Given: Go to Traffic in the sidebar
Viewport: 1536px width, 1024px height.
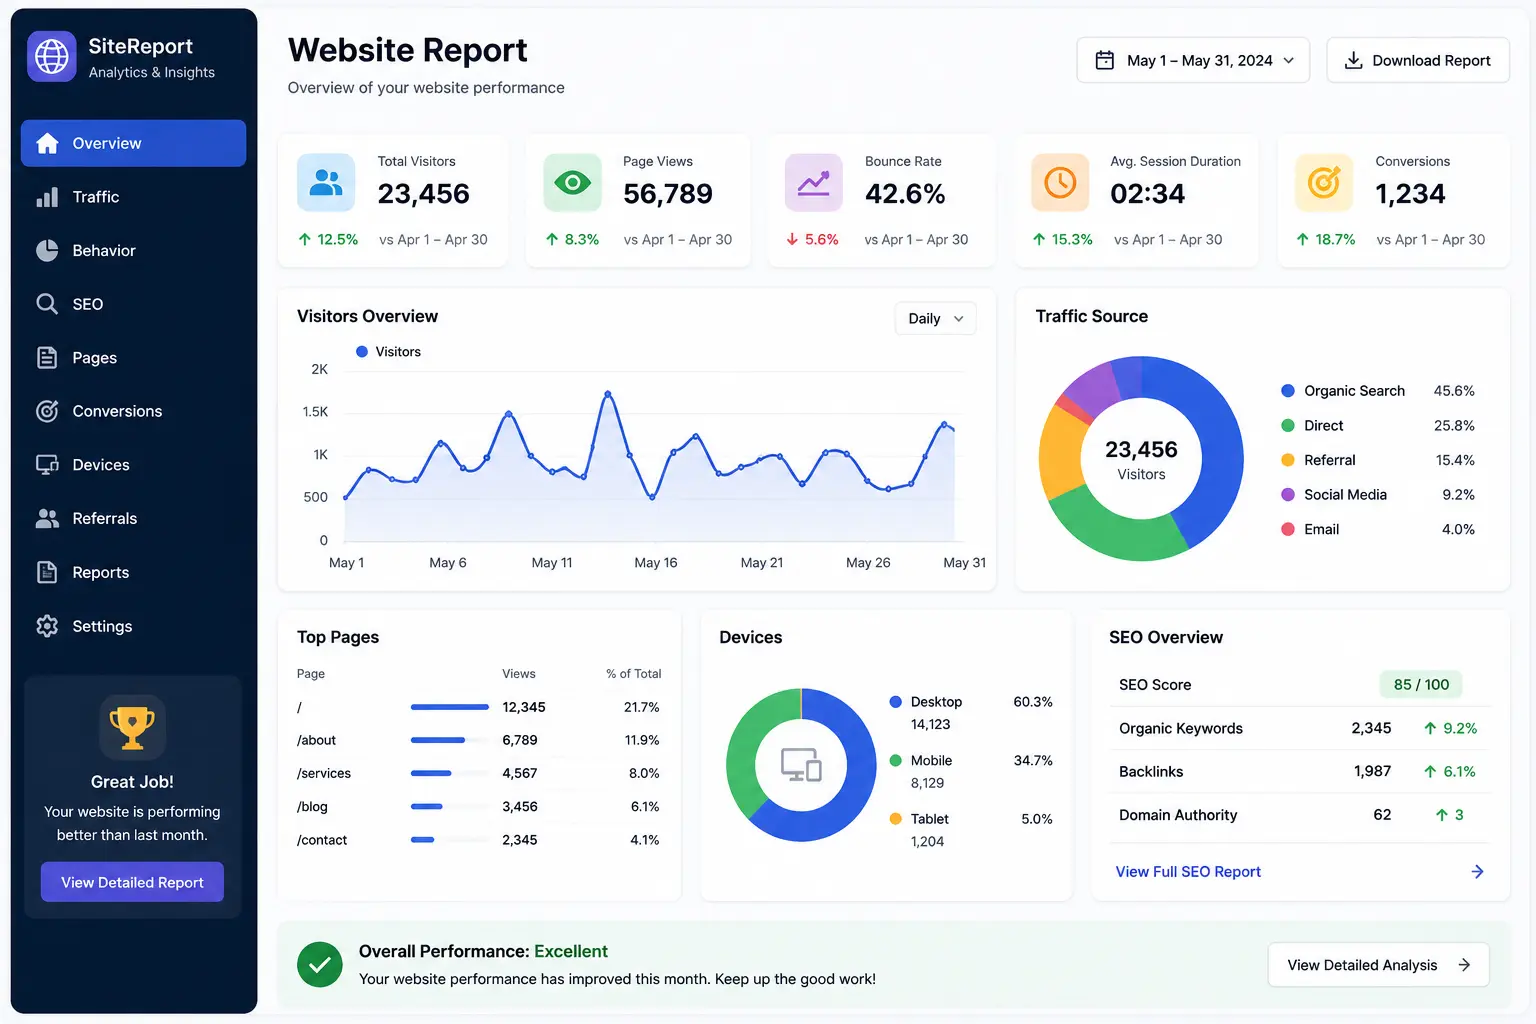Looking at the screenshot, I should click(133, 197).
